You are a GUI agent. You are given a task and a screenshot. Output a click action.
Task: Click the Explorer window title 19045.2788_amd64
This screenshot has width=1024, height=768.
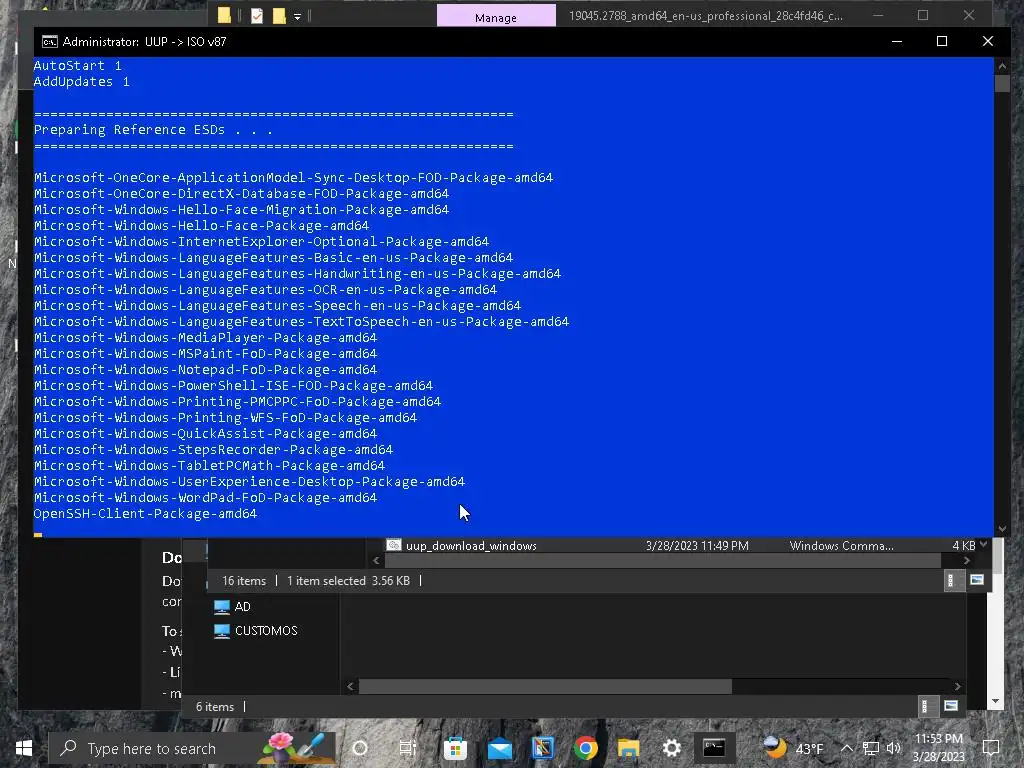(x=706, y=16)
